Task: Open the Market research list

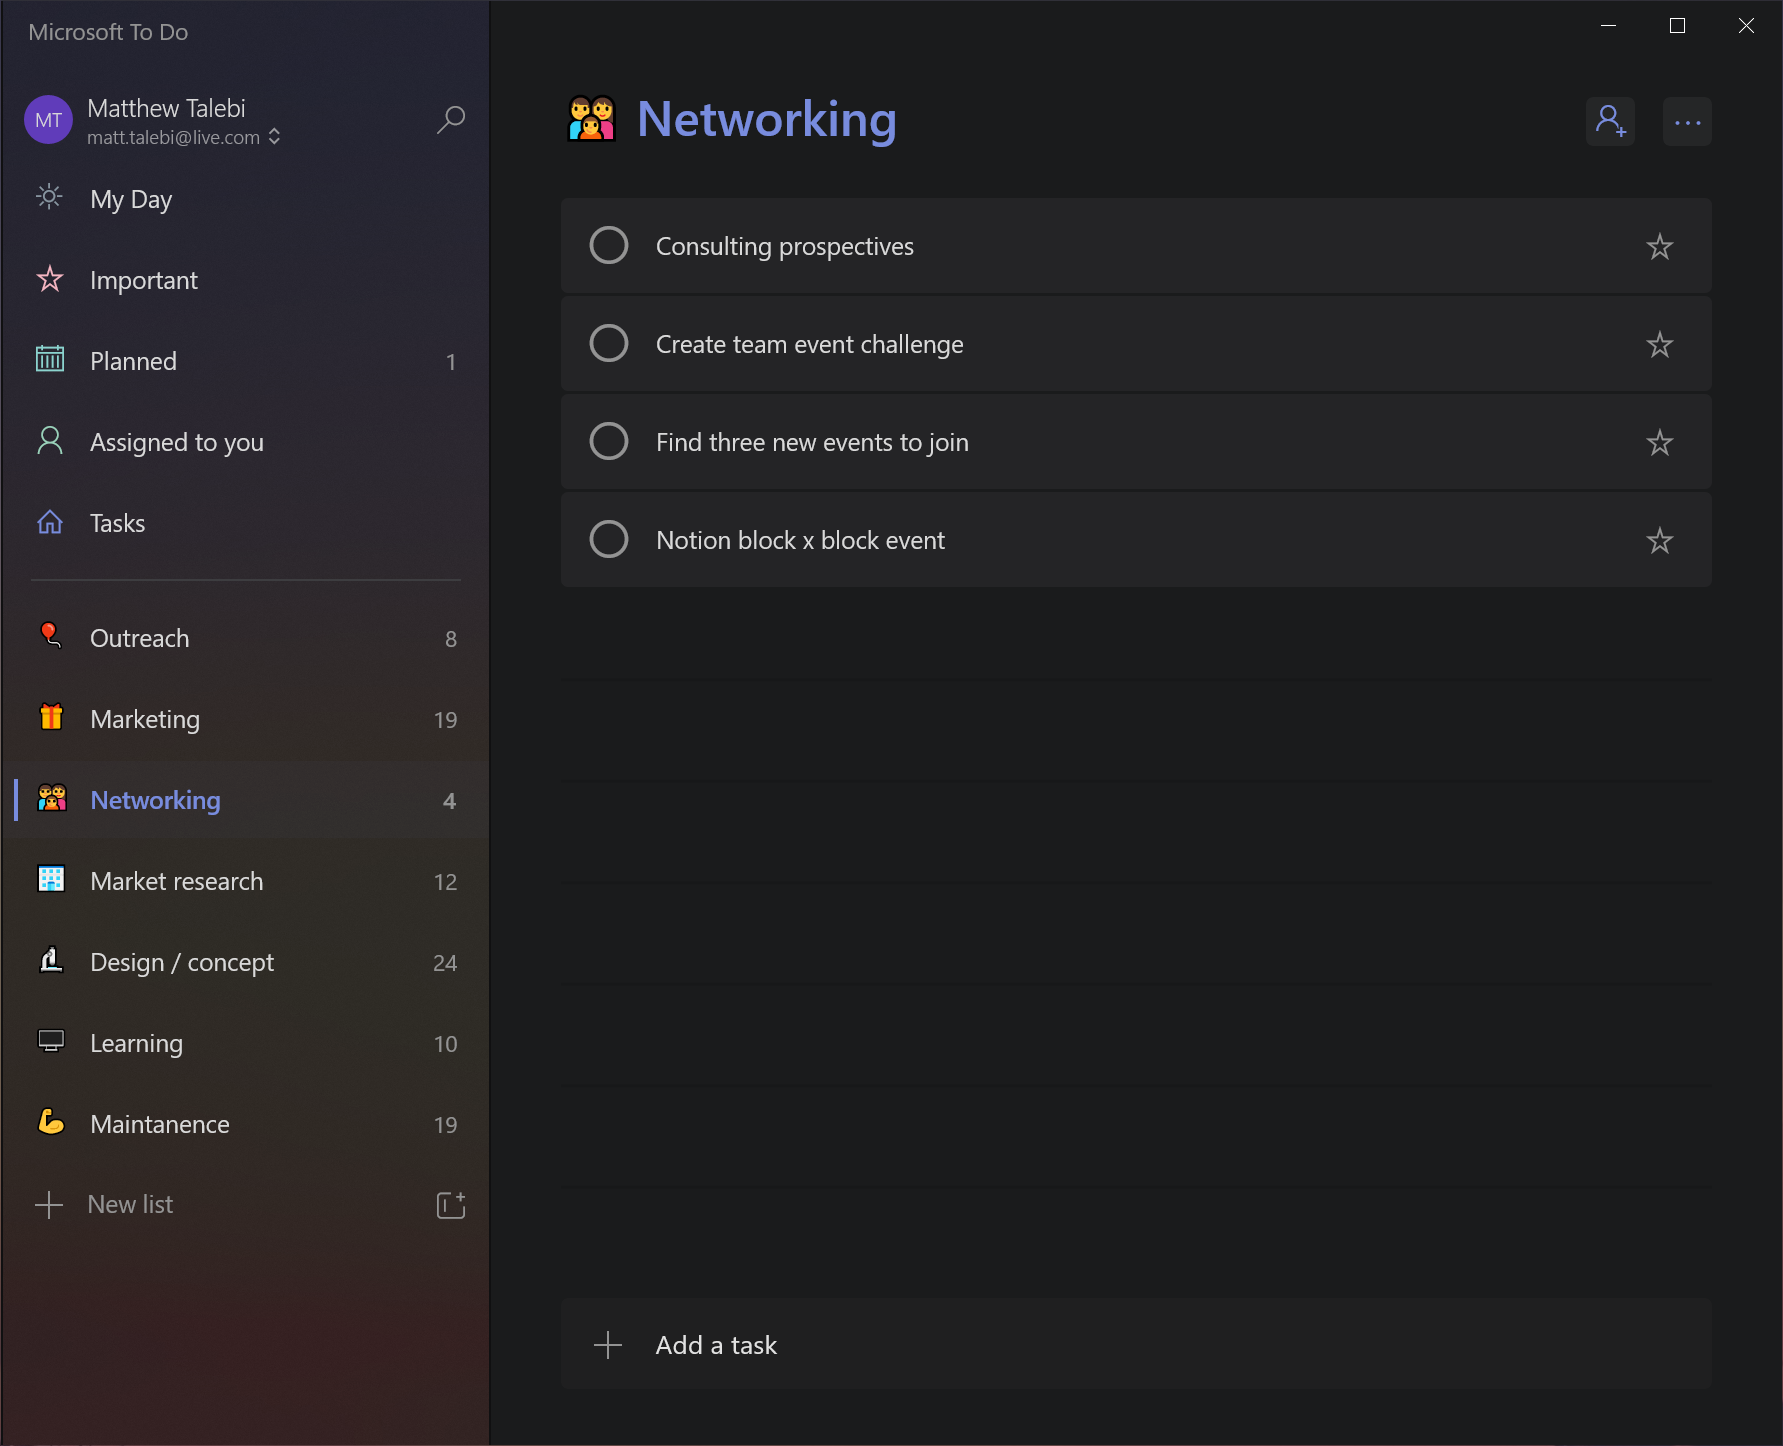Action: coord(176,881)
